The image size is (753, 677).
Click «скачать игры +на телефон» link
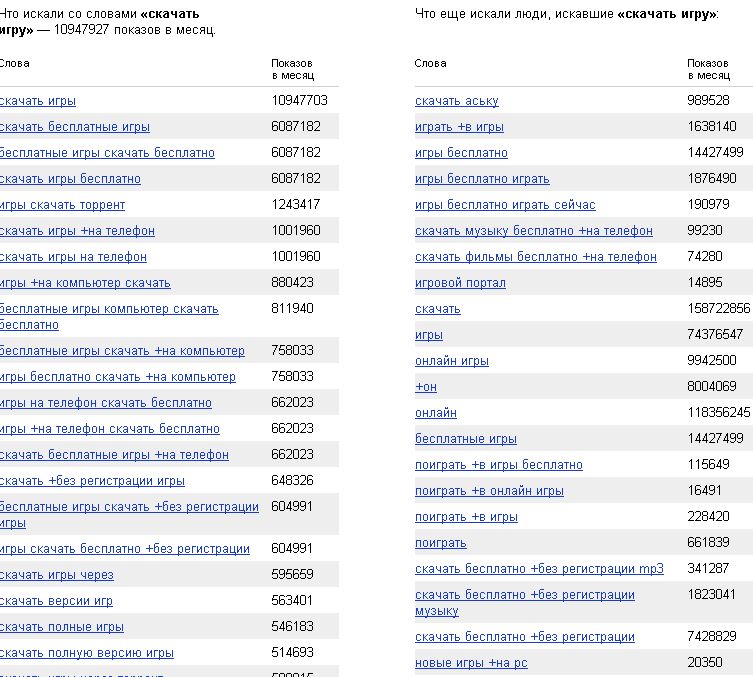point(77,230)
